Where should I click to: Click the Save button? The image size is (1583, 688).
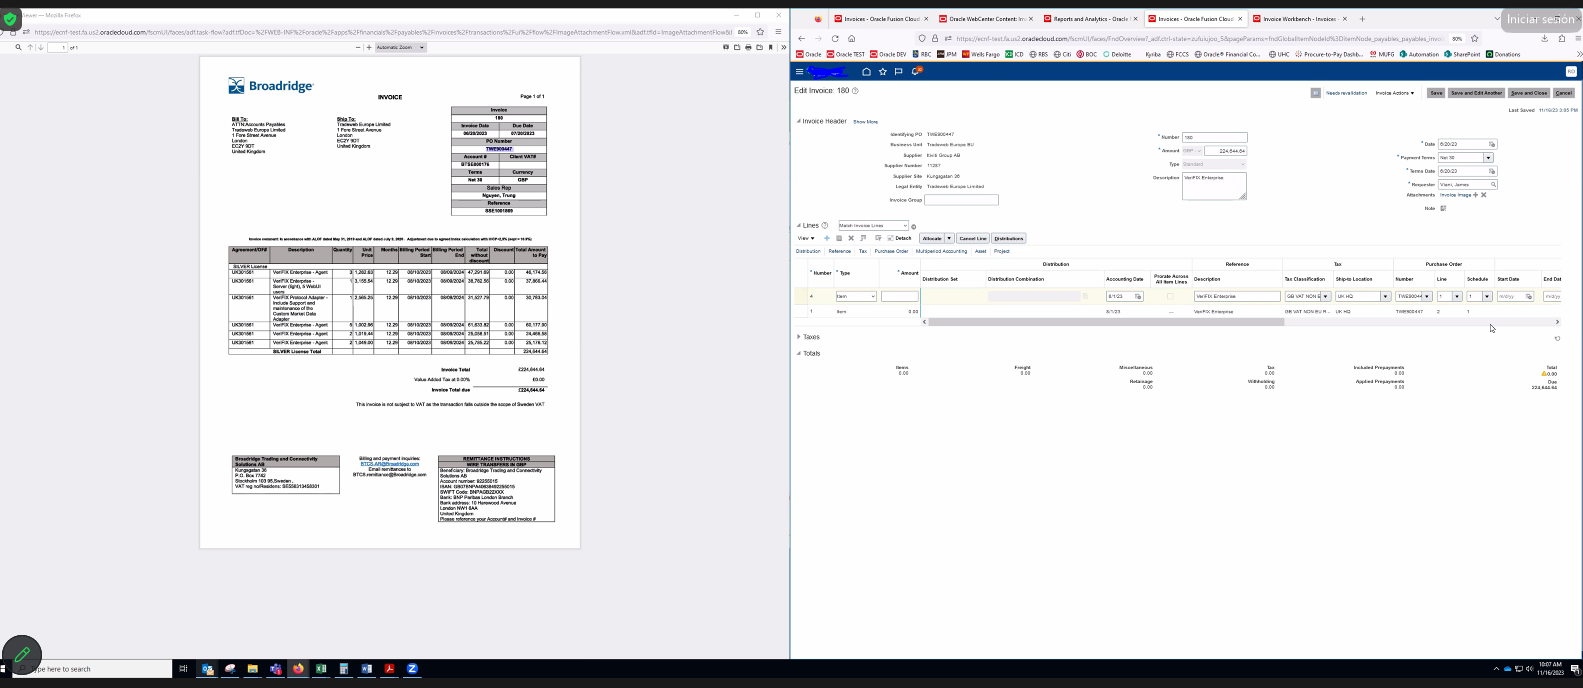tap(1436, 93)
